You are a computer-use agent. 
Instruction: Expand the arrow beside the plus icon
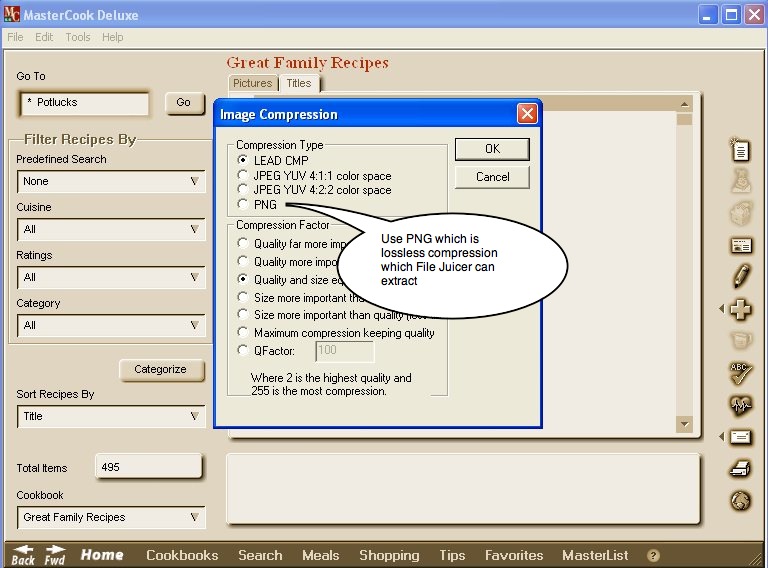(721, 309)
